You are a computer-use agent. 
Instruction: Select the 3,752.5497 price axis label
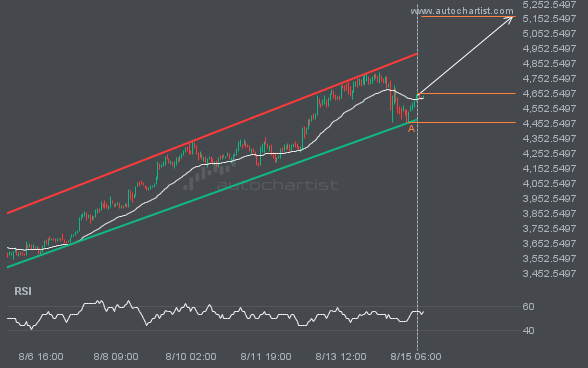(x=549, y=229)
